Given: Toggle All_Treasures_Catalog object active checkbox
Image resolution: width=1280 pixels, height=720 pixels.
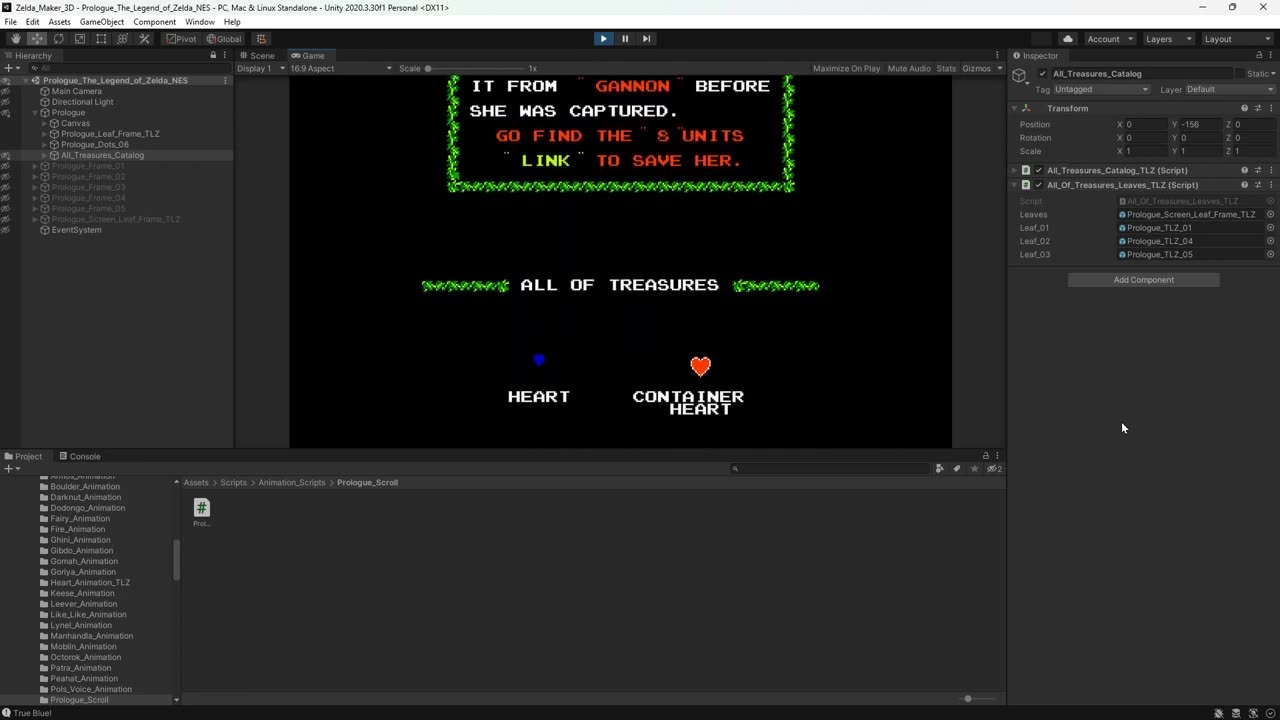Looking at the screenshot, I should pos(1043,74).
